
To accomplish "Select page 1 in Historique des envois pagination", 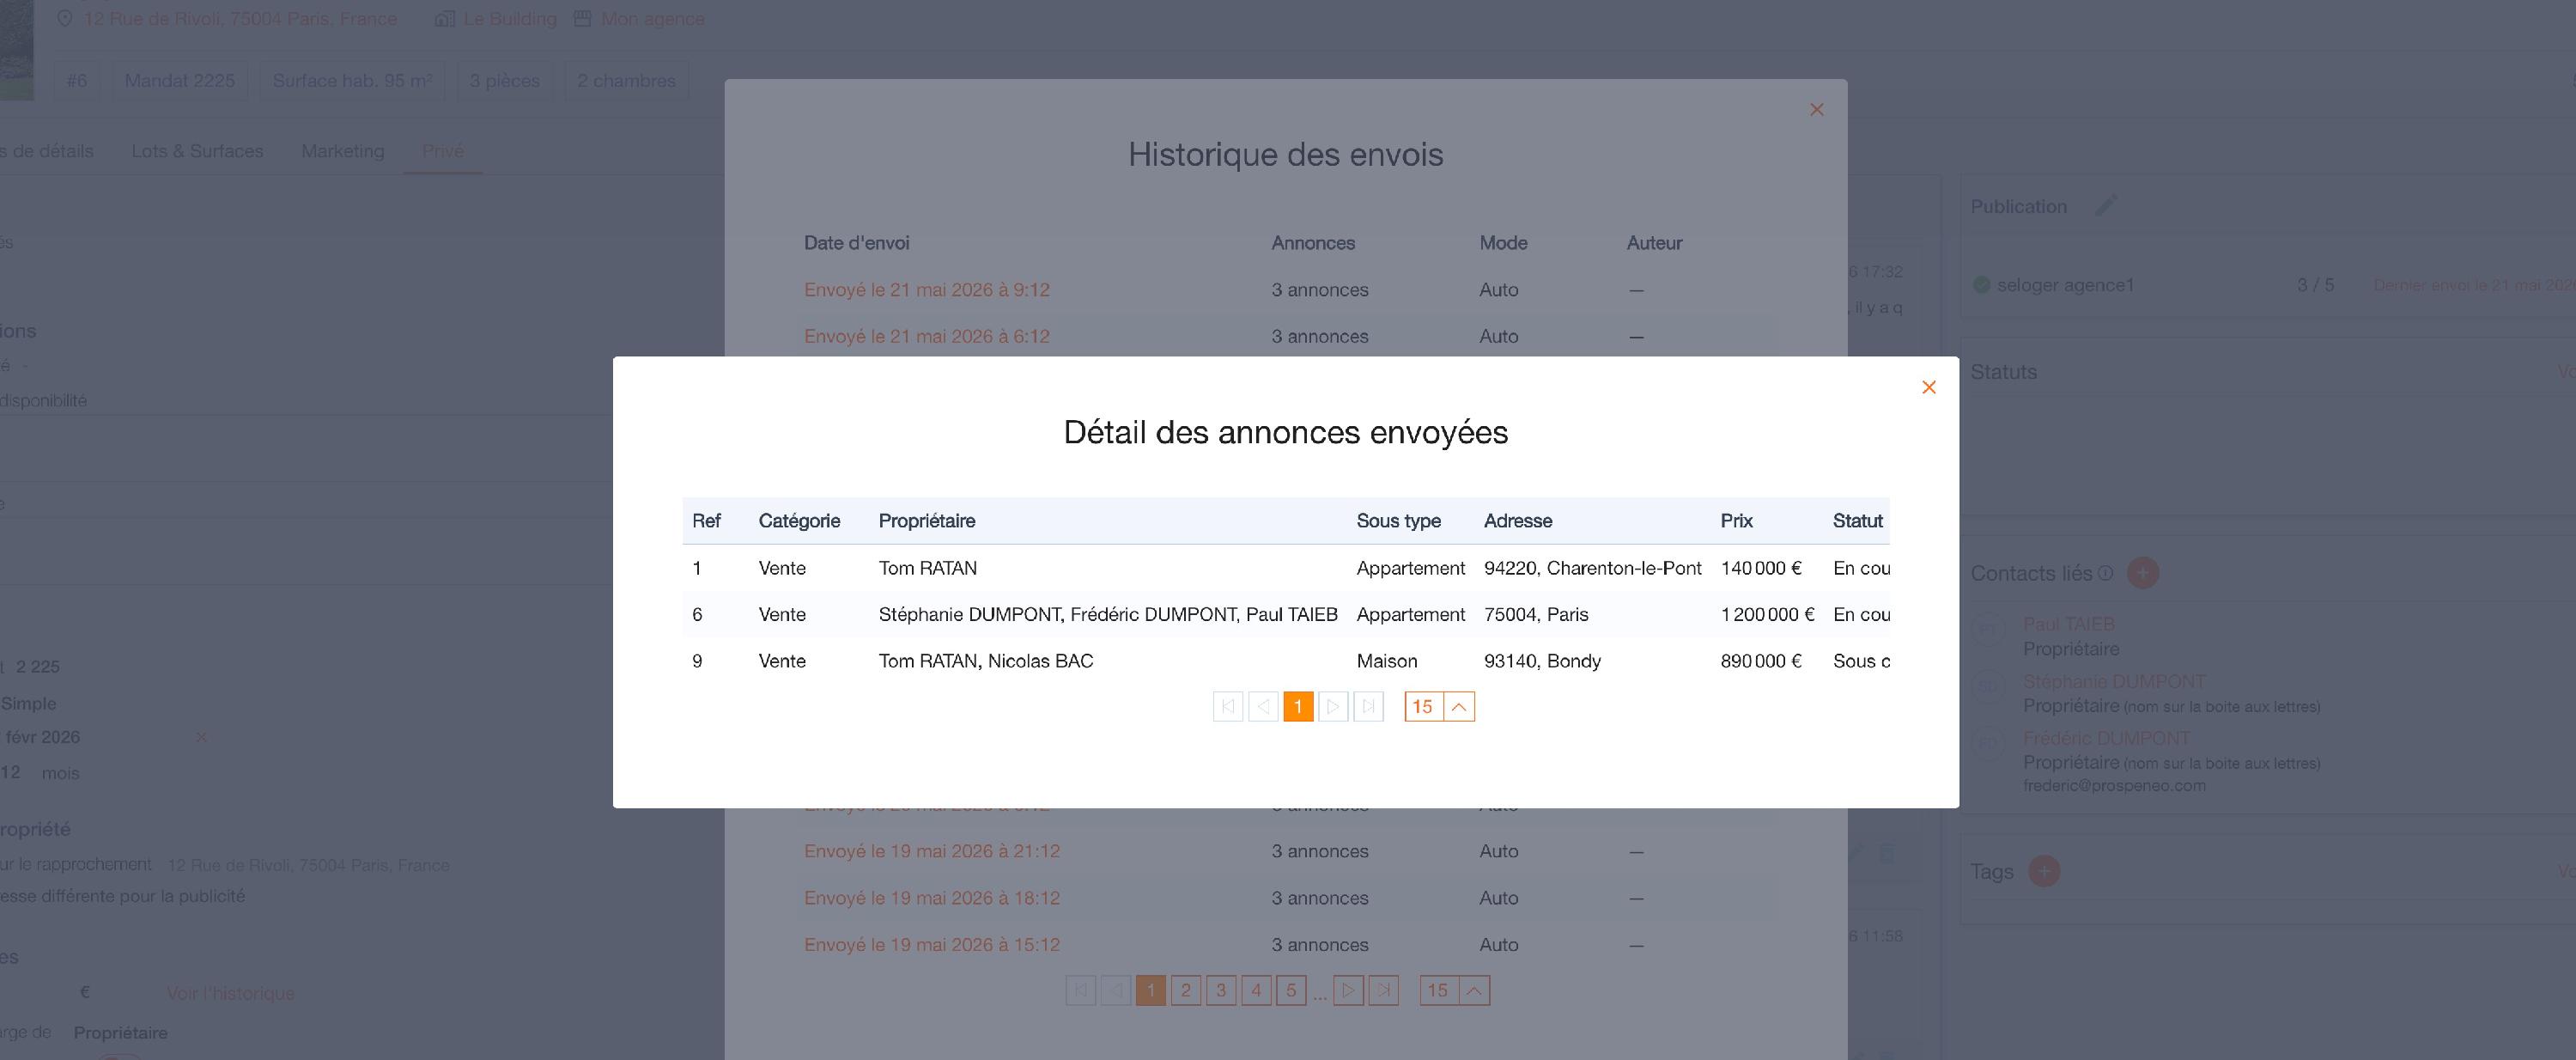I will pos(1151,990).
